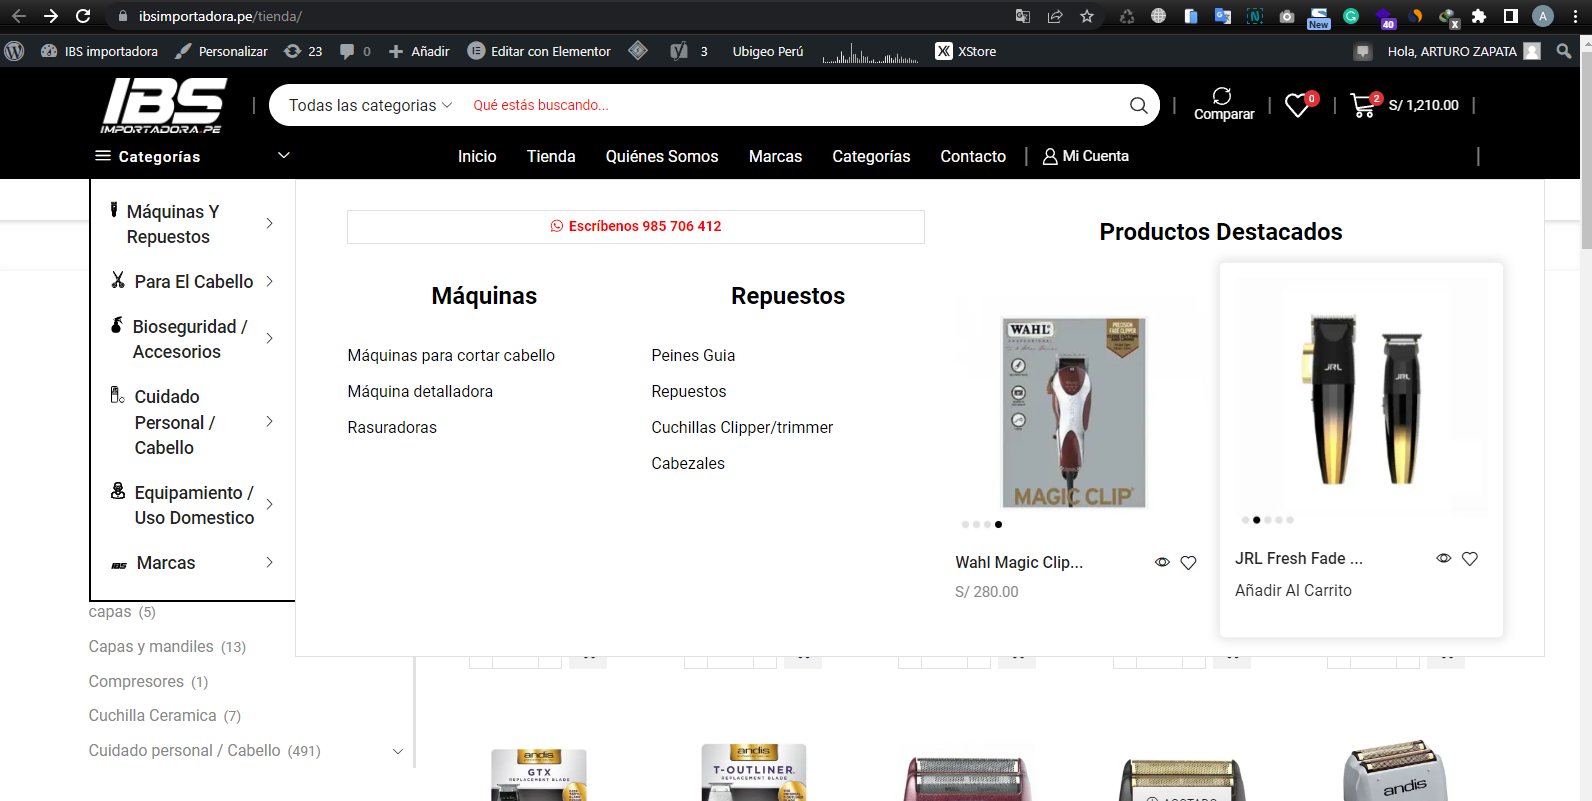Open Cabezales link
This screenshot has width=1592, height=801.
pyautogui.click(x=688, y=463)
